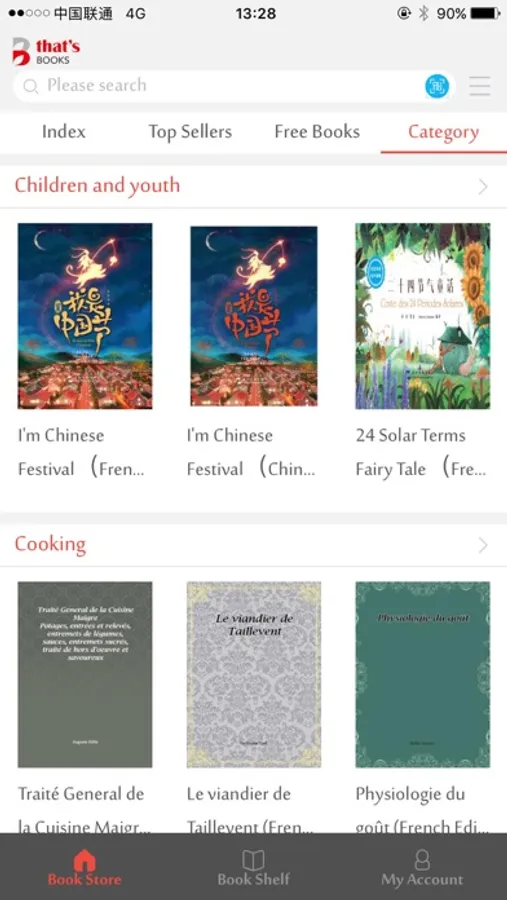This screenshot has width=507, height=900.
Task: Select the Free Books tab
Action: (x=317, y=132)
